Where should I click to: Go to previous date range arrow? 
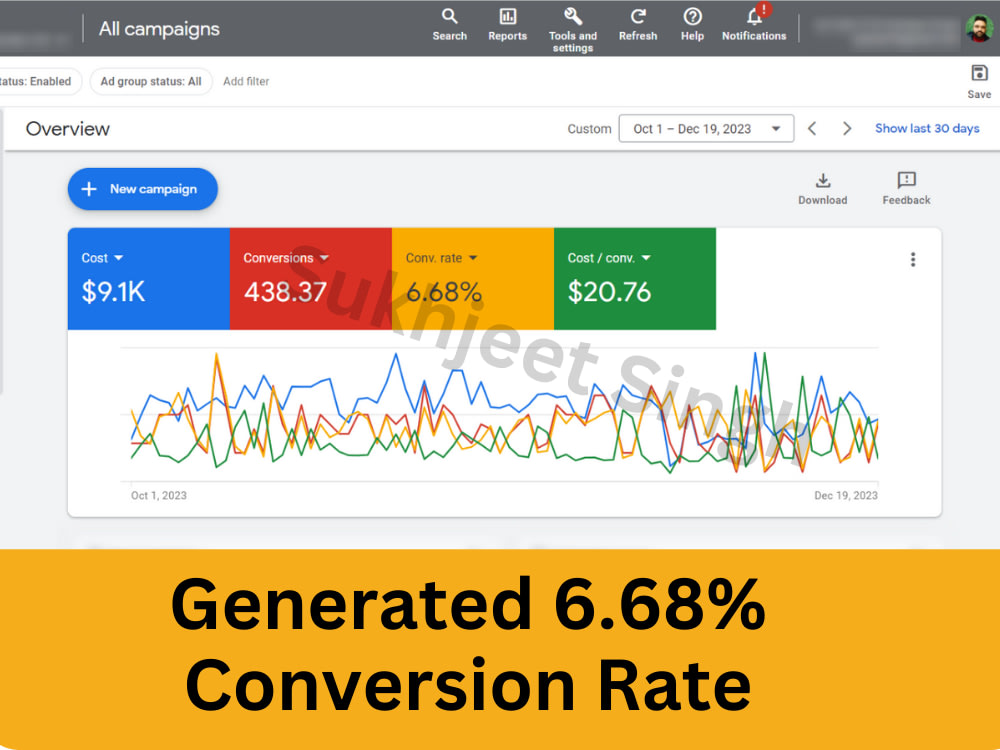coord(812,129)
